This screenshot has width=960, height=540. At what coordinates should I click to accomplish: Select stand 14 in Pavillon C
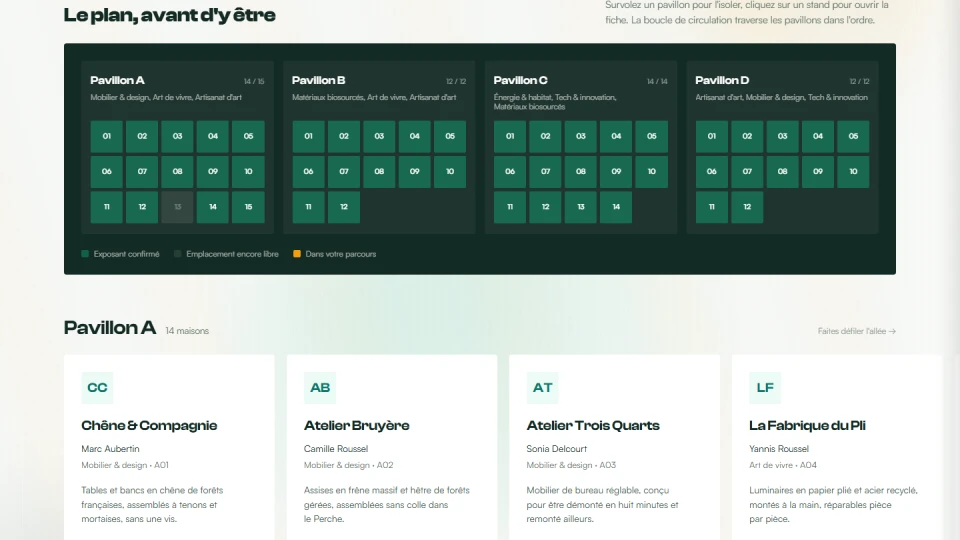point(616,207)
